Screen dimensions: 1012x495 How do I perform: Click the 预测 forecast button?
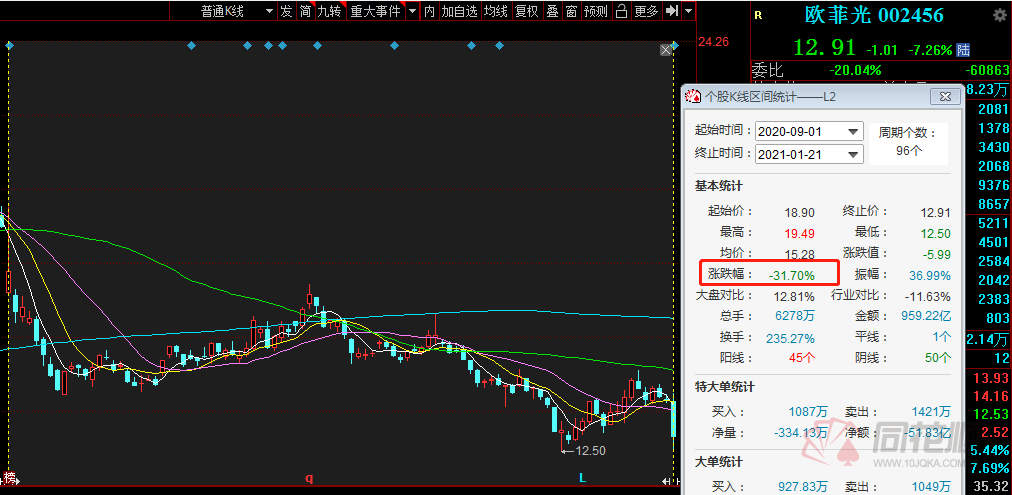(596, 11)
